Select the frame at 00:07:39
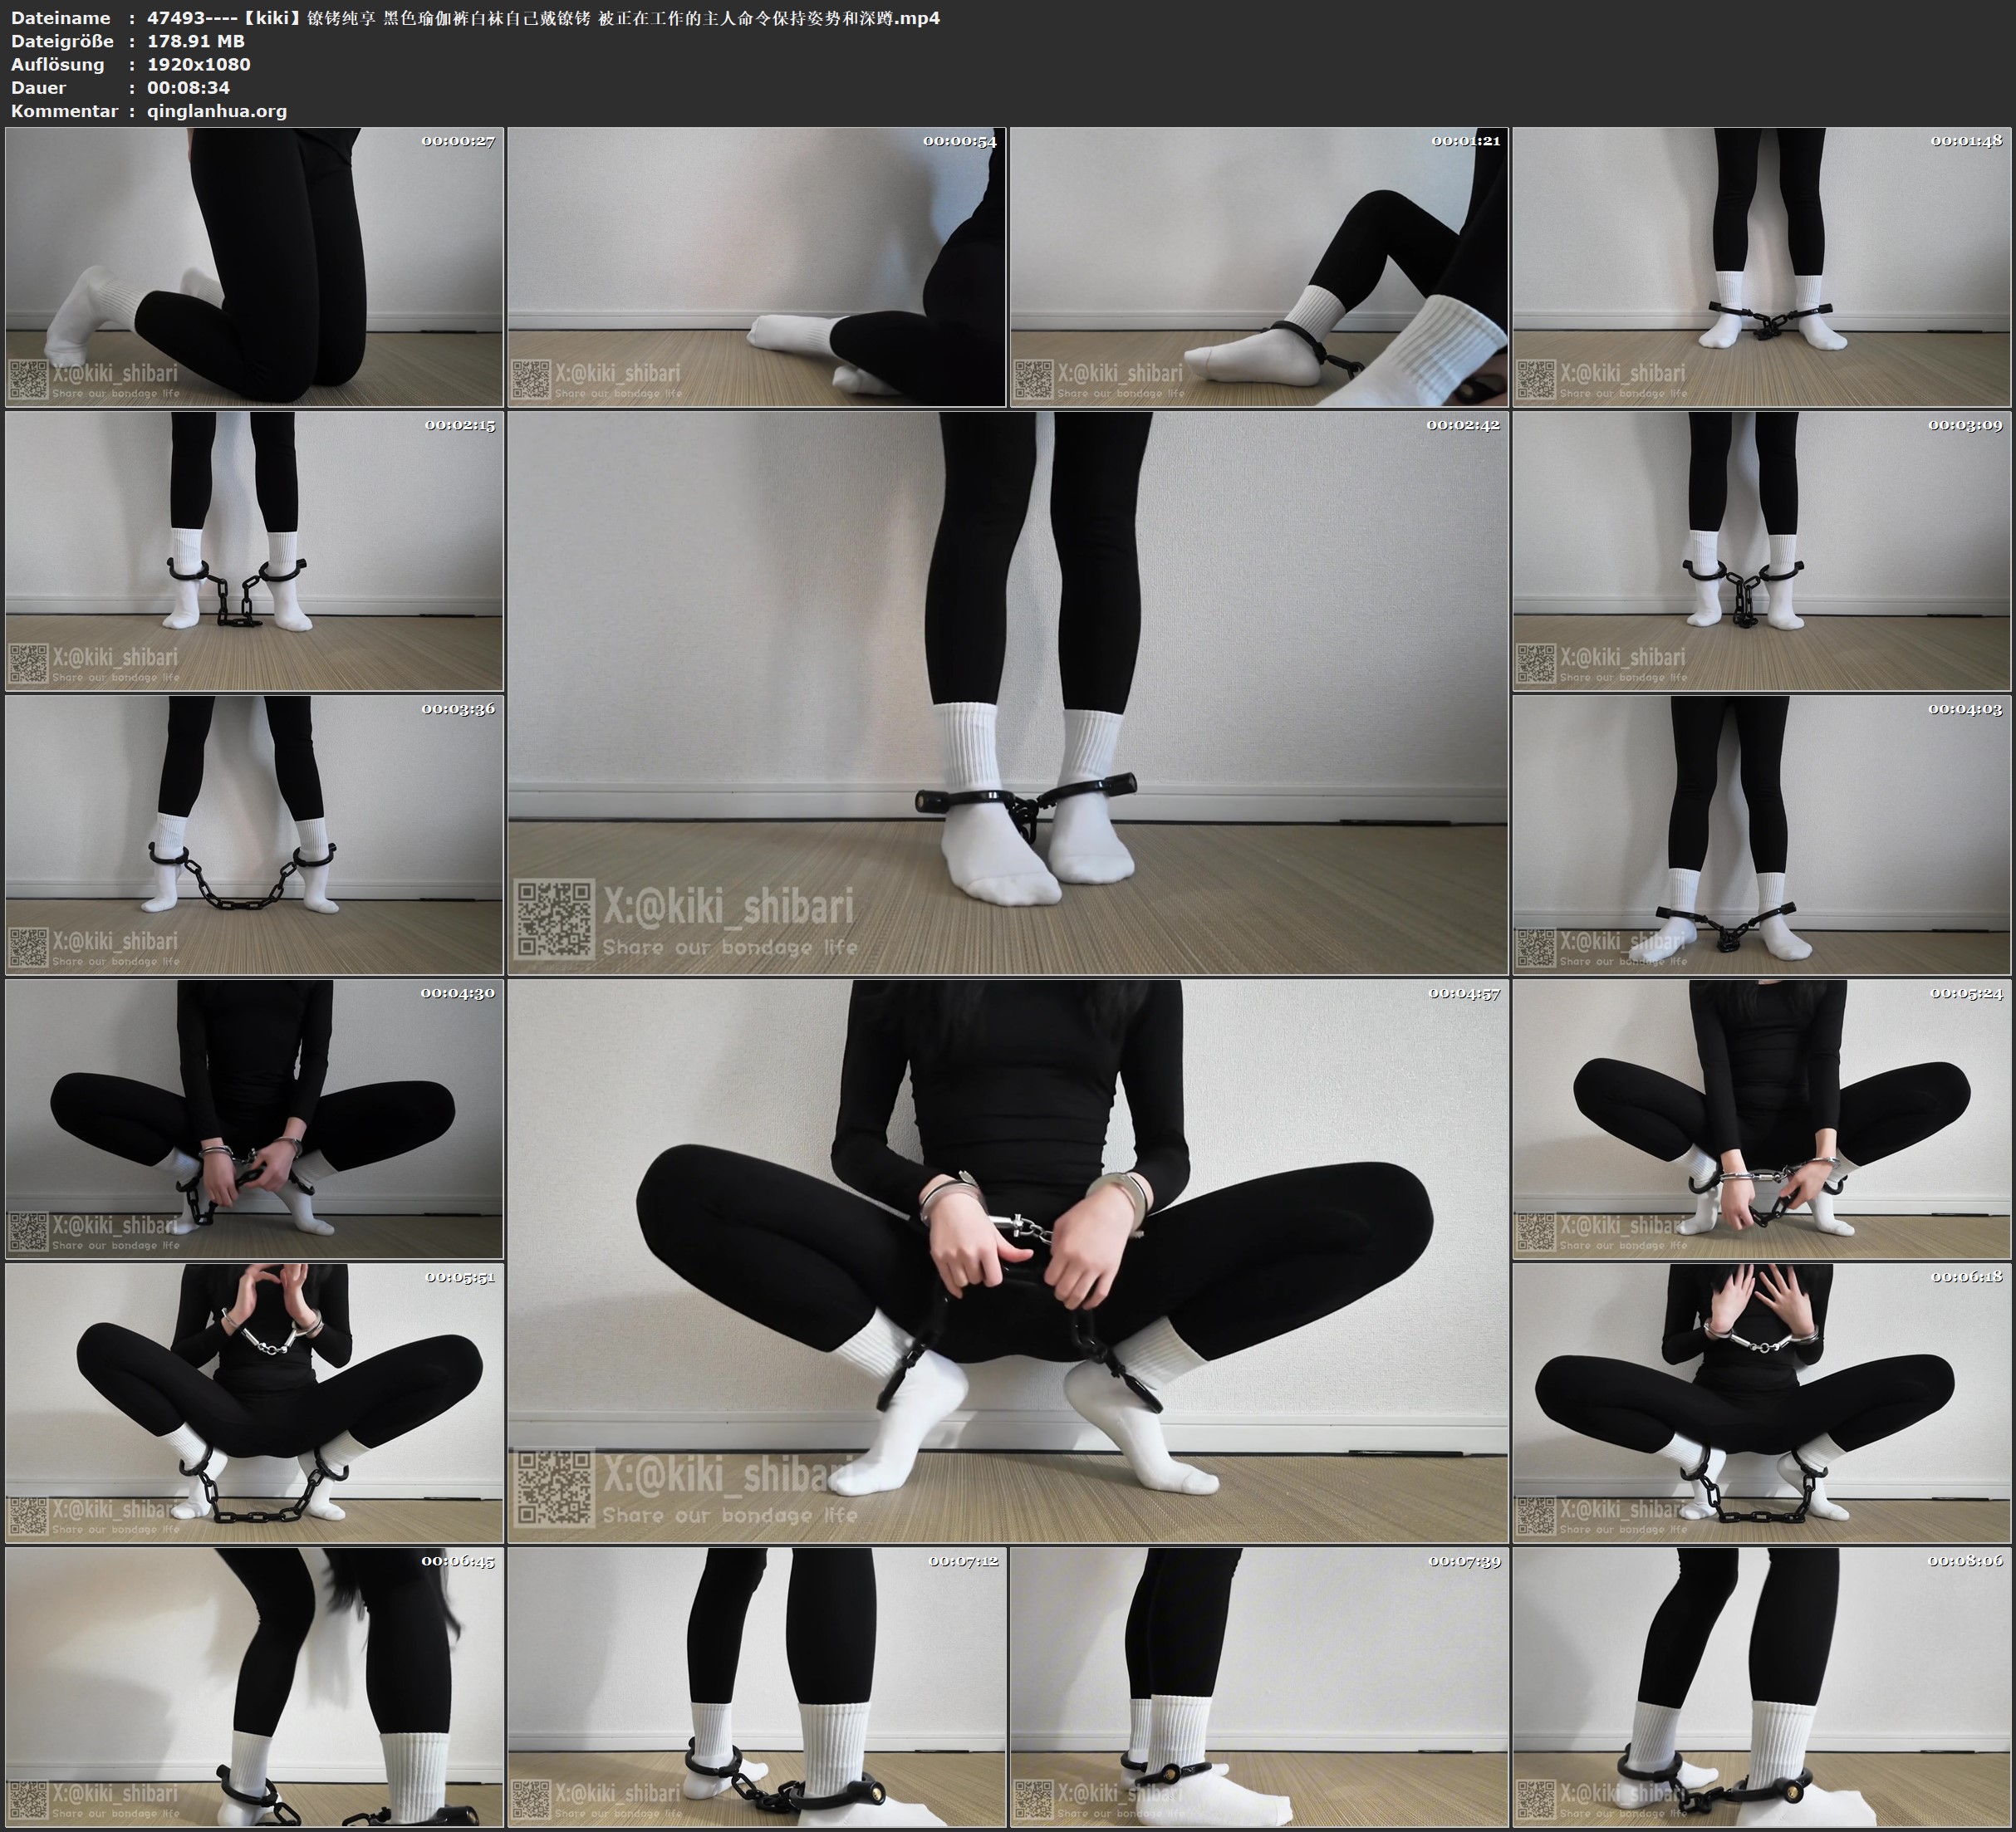 (1259, 1686)
